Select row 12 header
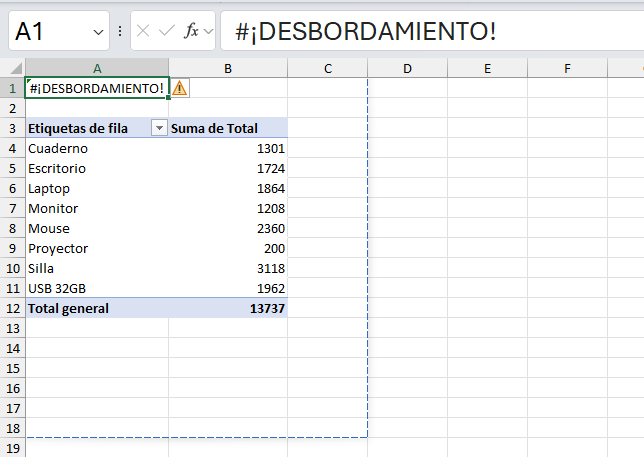 12,308
